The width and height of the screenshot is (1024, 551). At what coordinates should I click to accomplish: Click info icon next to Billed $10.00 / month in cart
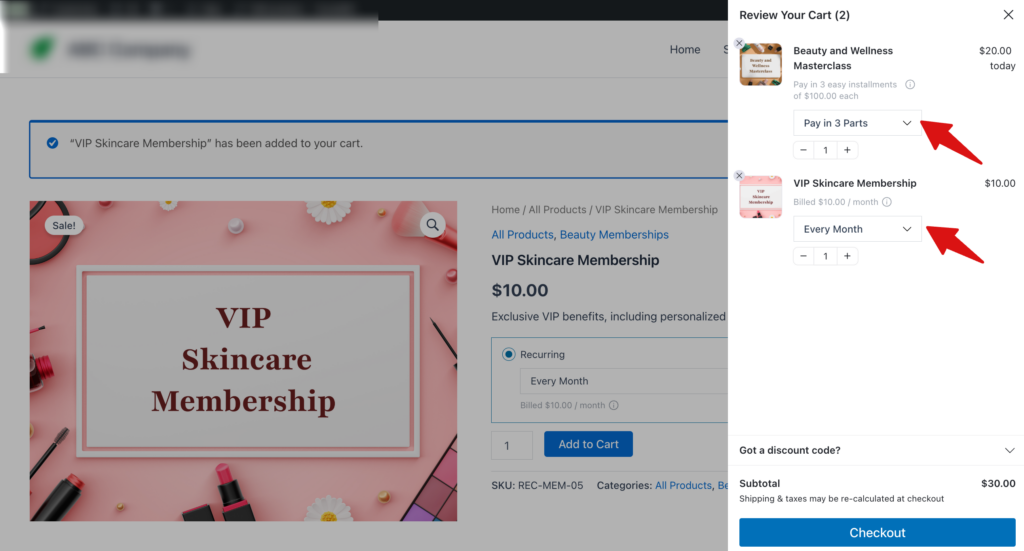[x=887, y=202]
